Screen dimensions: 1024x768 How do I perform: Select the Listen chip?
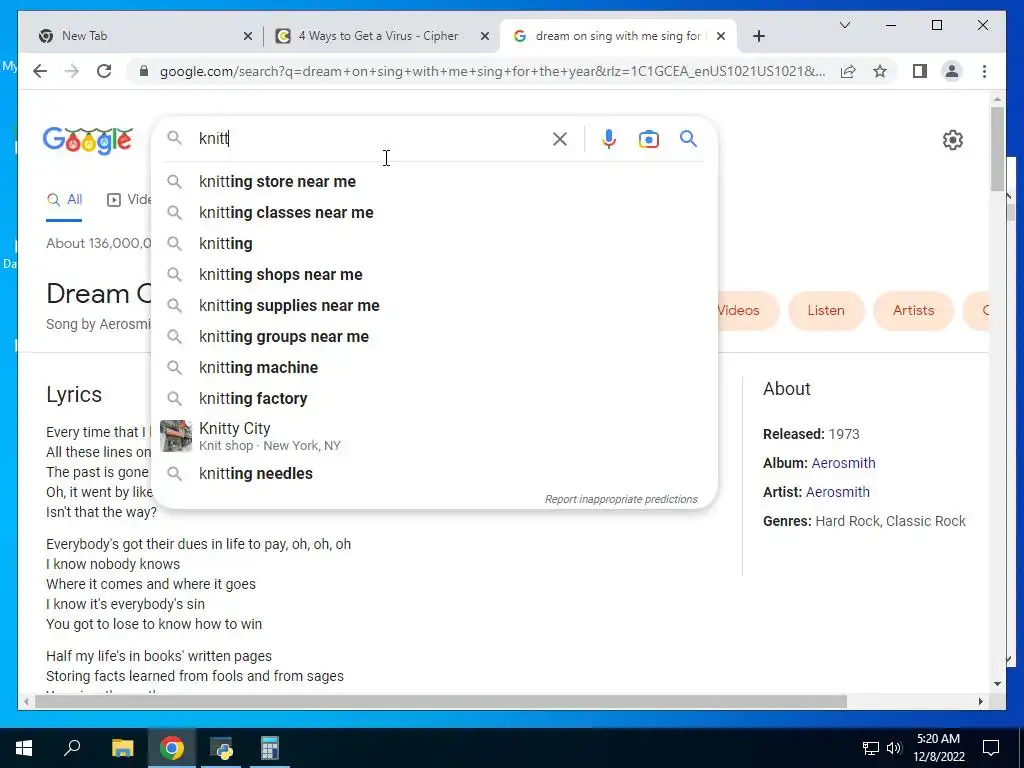point(826,311)
